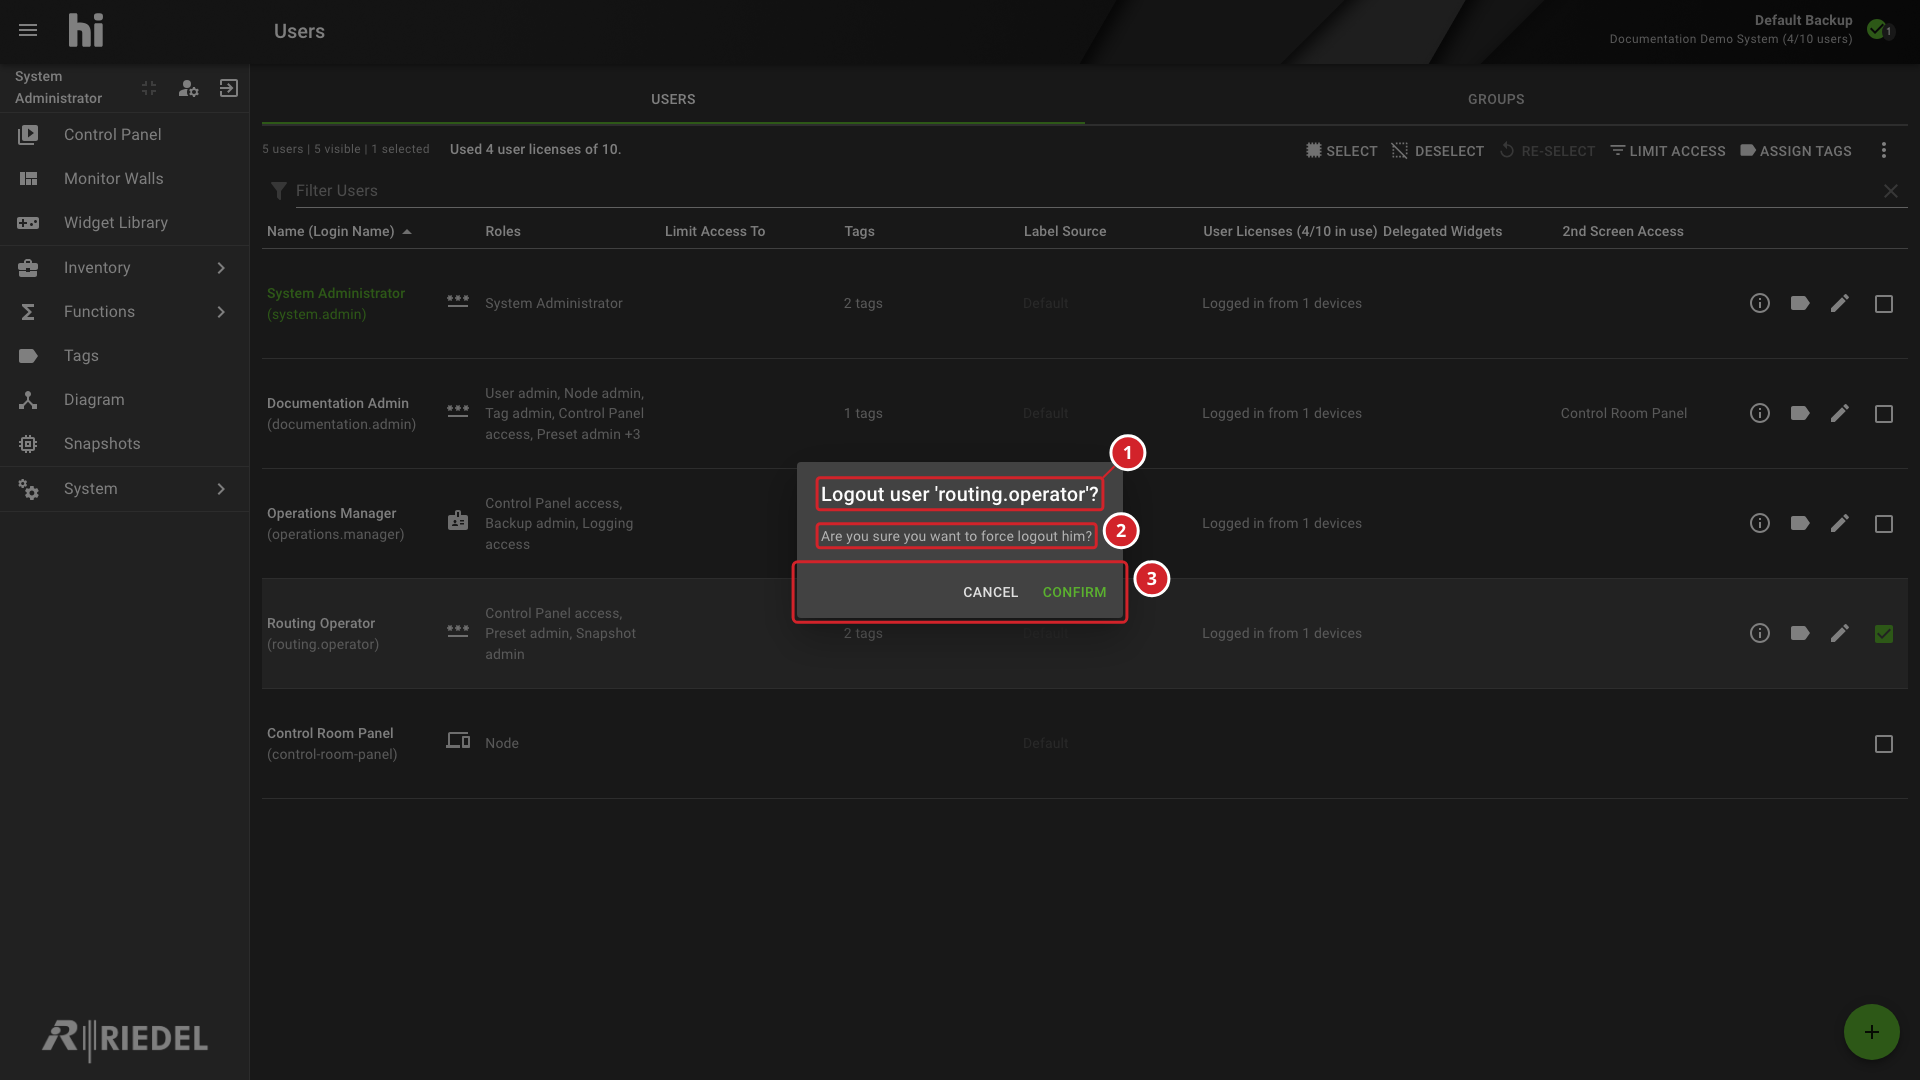Sort by Name (Login Name) column

point(339,231)
